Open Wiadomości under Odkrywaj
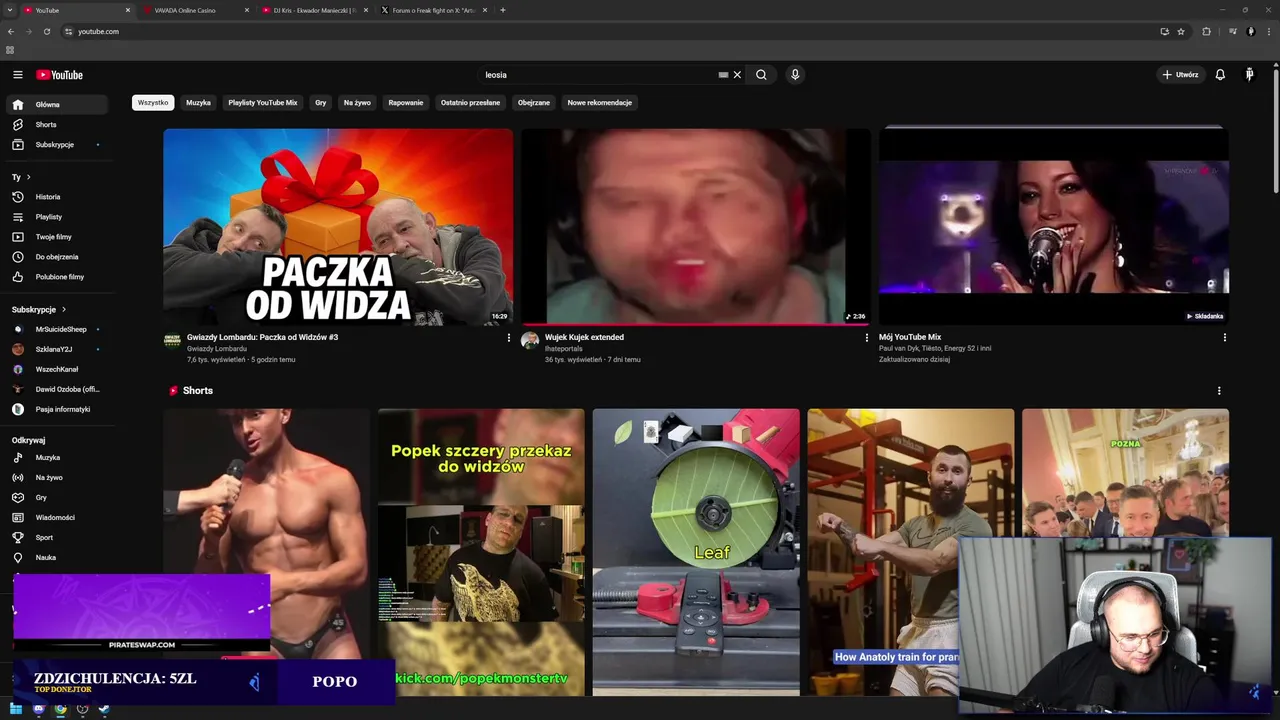1280x720 pixels. click(x=57, y=518)
